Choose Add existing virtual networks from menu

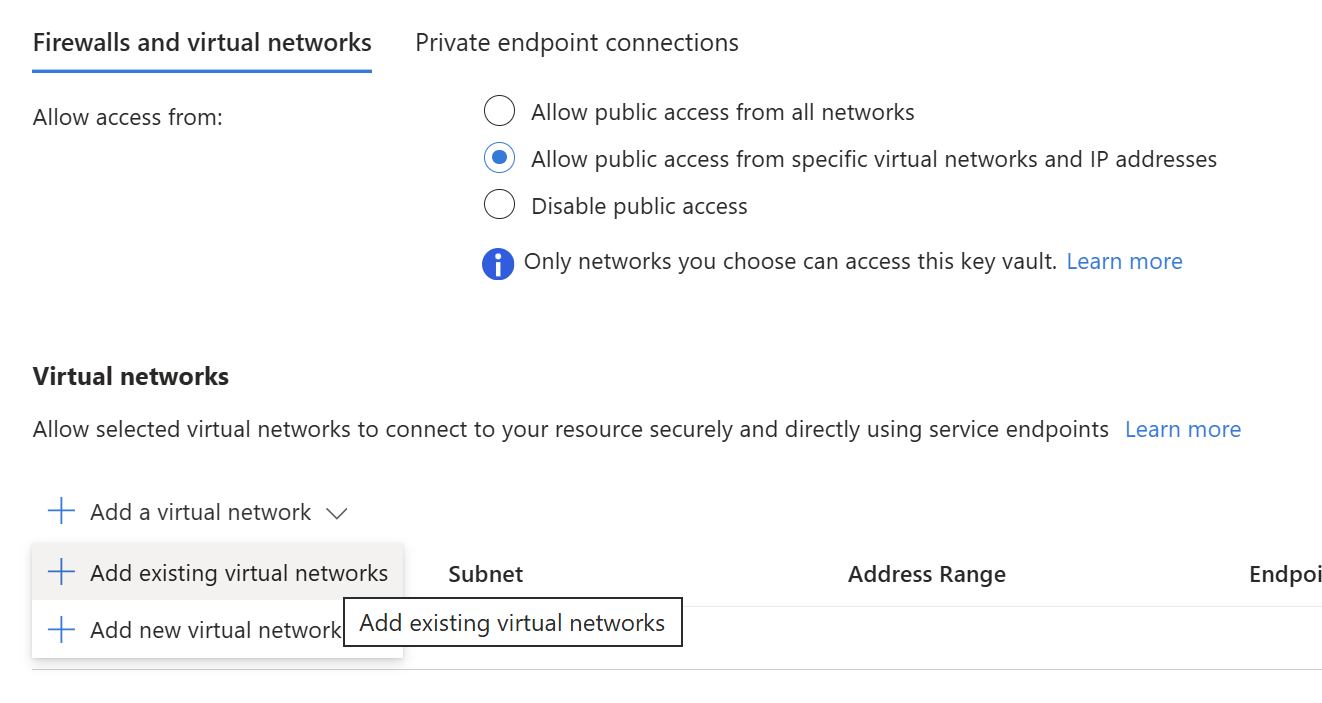[217, 572]
